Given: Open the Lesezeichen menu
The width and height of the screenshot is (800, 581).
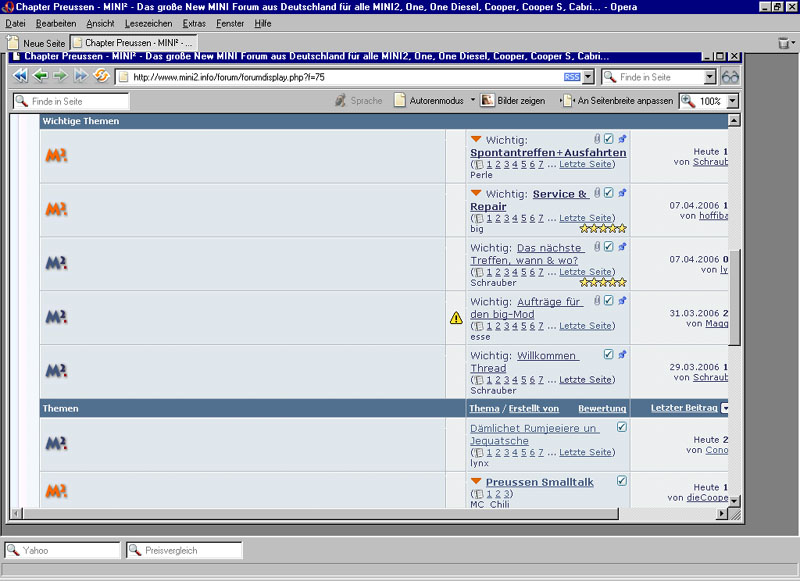Looking at the screenshot, I should pyautogui.click(x=145, y=23).
